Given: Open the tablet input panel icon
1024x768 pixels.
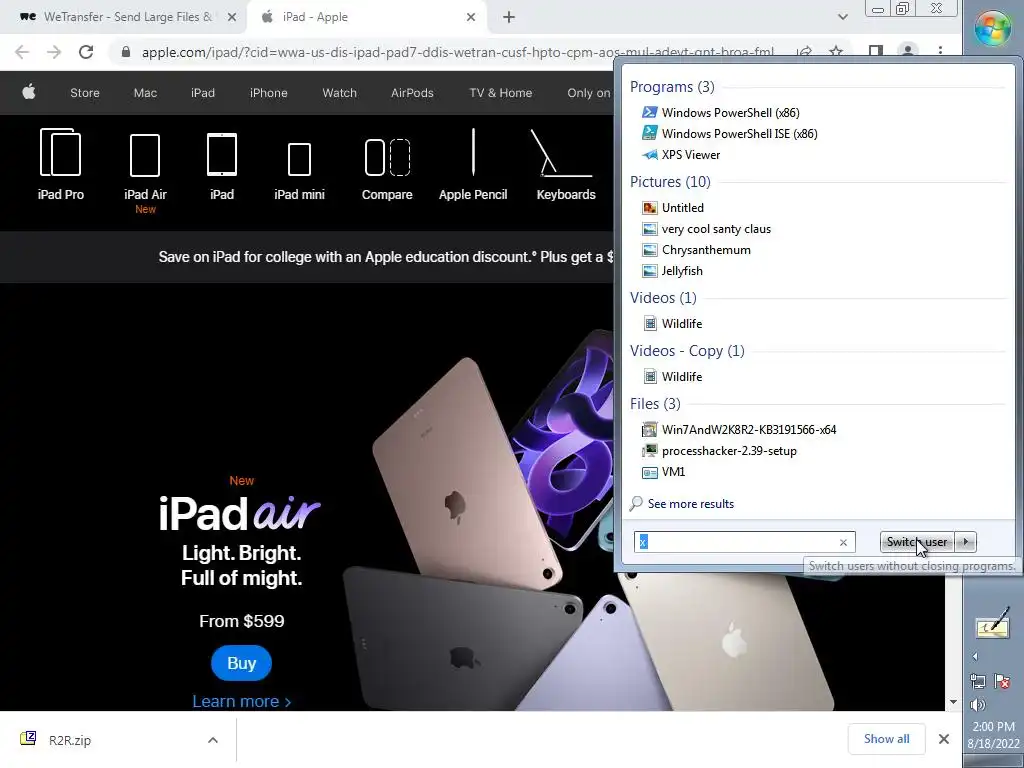Looking at the screenshot, I should pyautogui.click(x=993, y=624).
